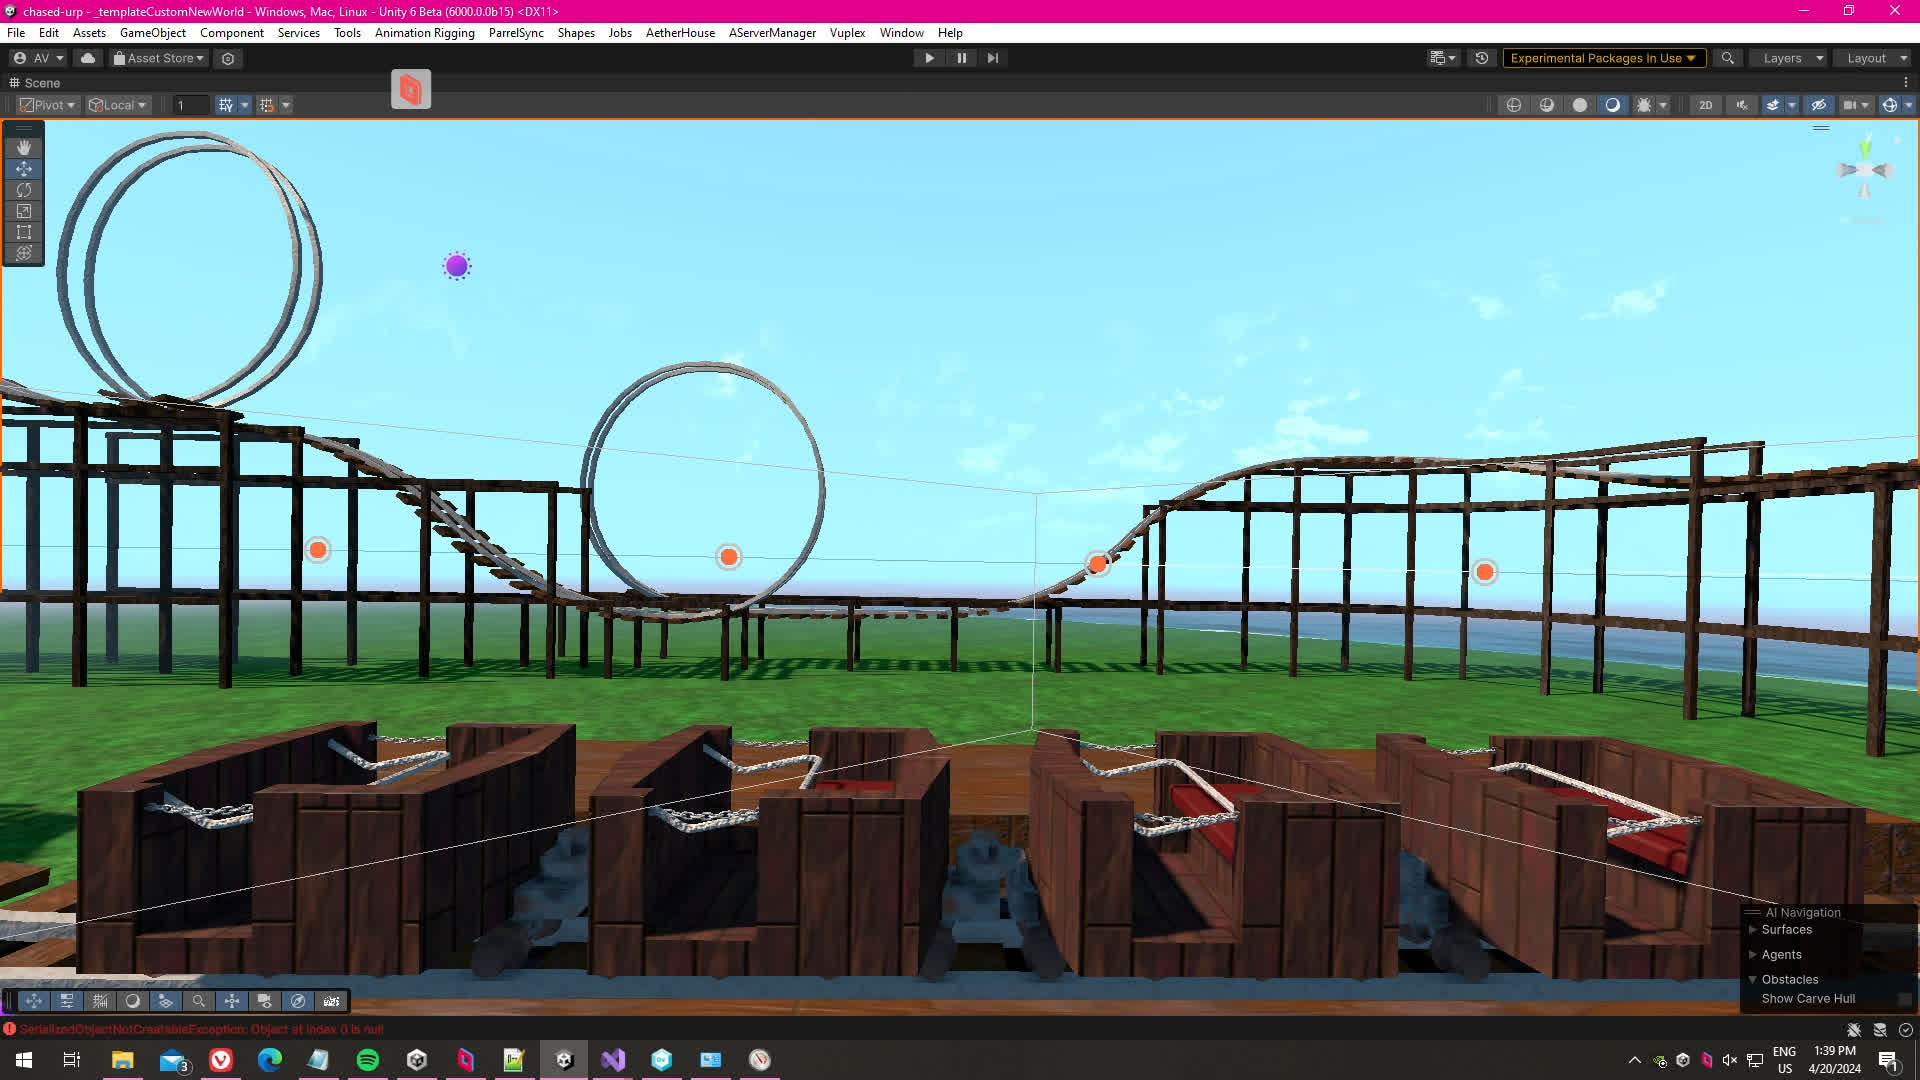Open the Pivot handle position dropdown
The height and width of the screenshot is (1080, 1920).
[48, 105]
